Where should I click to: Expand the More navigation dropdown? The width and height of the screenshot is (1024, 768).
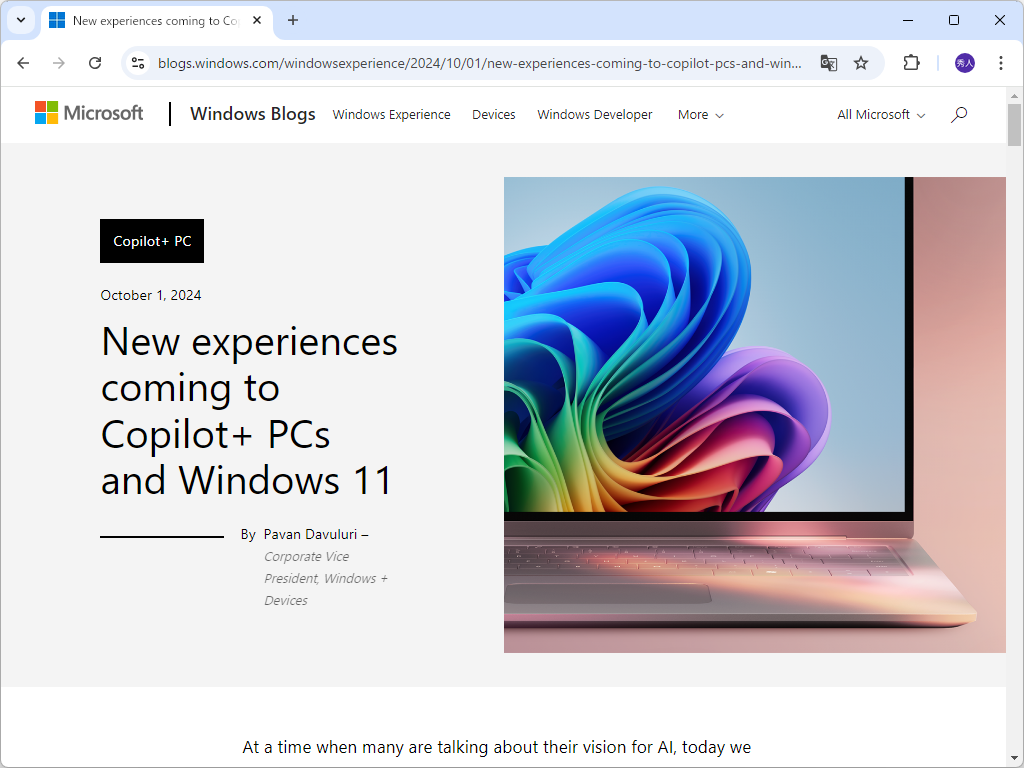tap(700, 114)
